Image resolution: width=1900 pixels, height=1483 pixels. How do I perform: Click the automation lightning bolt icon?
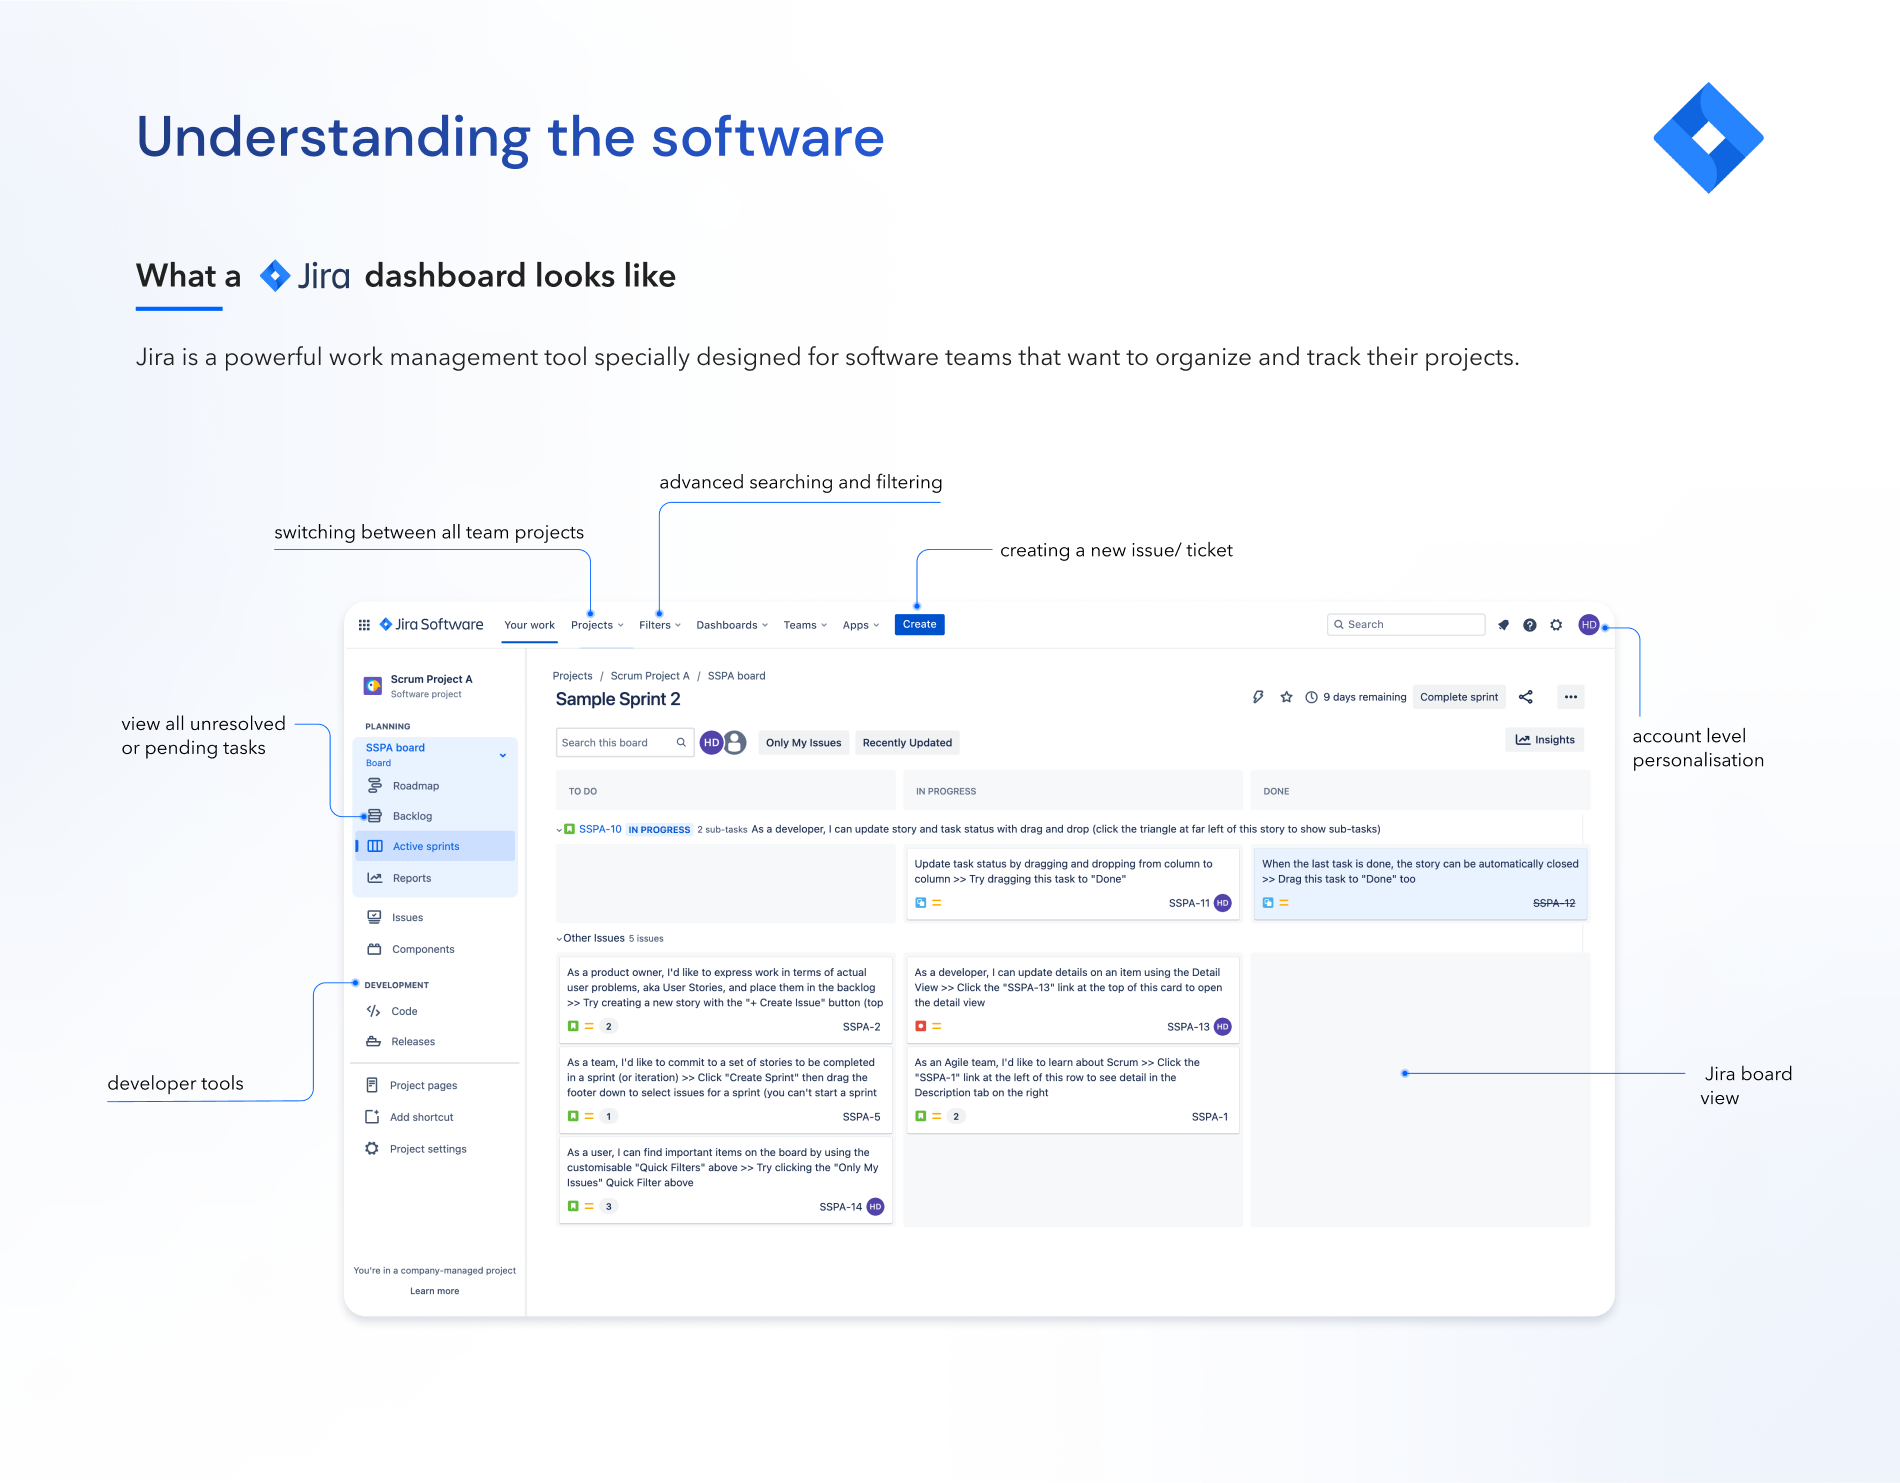1258,697
